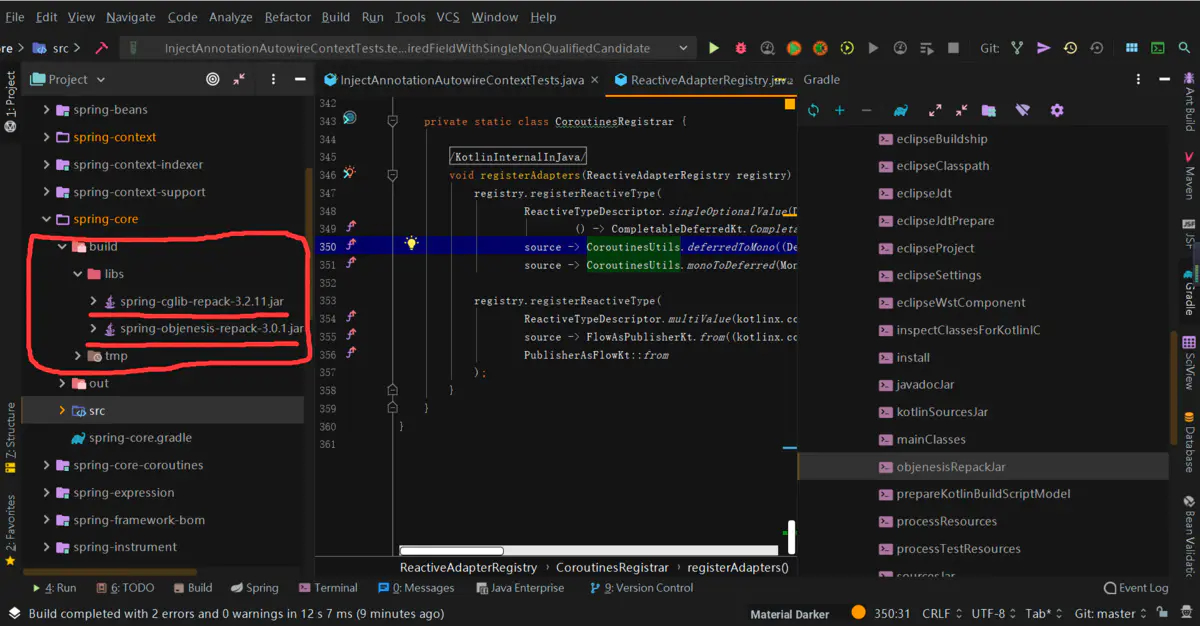Click the red Debug bug icon
Viewport: 1200px width, 626px height.
tap(740, 47)
